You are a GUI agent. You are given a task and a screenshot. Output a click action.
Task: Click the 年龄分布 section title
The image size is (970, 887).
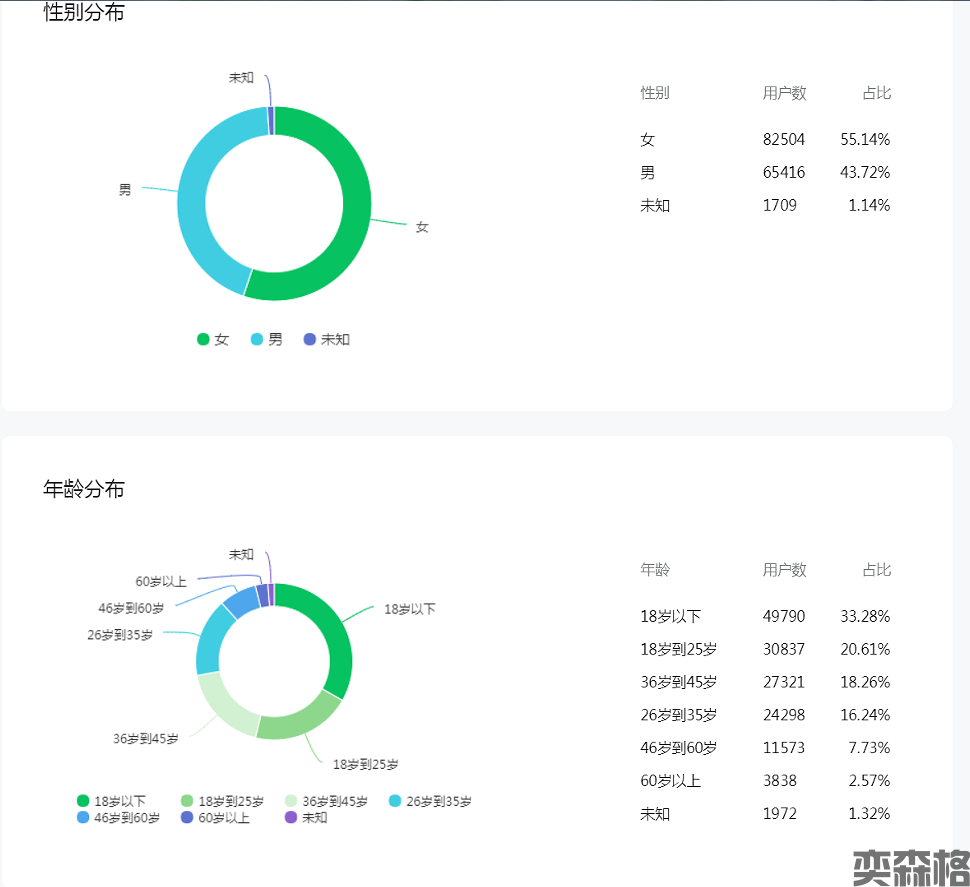pyautogui.click(x=84, y=490)
